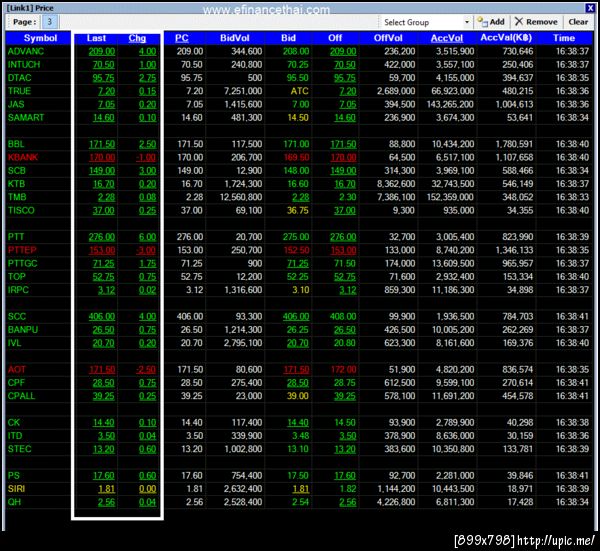
Task: Click the Clear button
Action: click(578, 22)
